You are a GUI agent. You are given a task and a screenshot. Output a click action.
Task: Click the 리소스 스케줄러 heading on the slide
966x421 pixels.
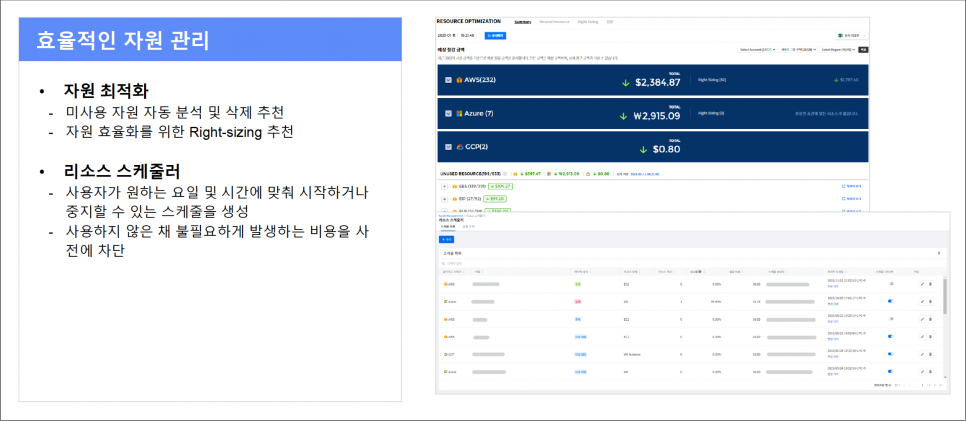[x=122, y=171]
